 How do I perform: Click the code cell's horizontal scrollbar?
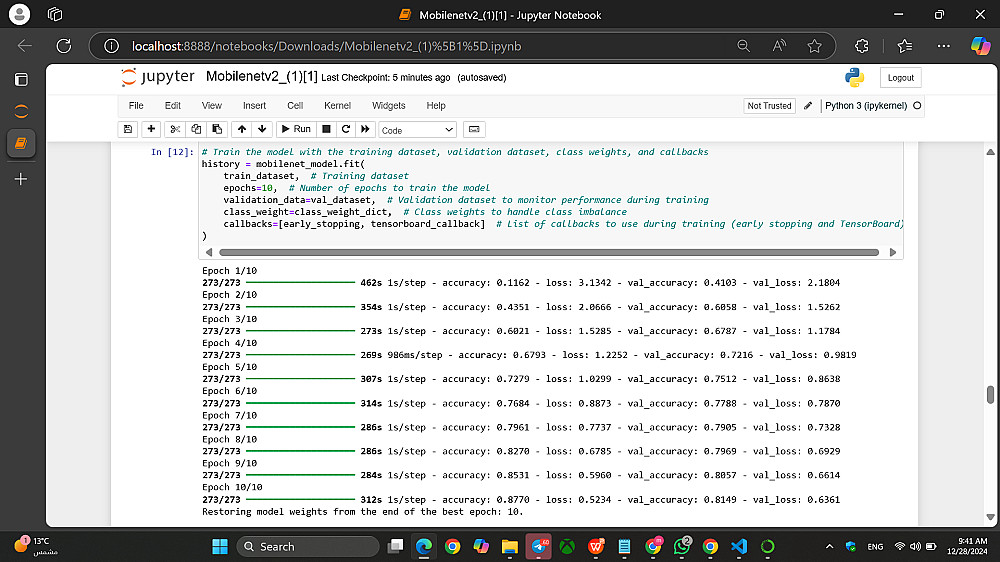pyautogui.click(x=550, y=252)
